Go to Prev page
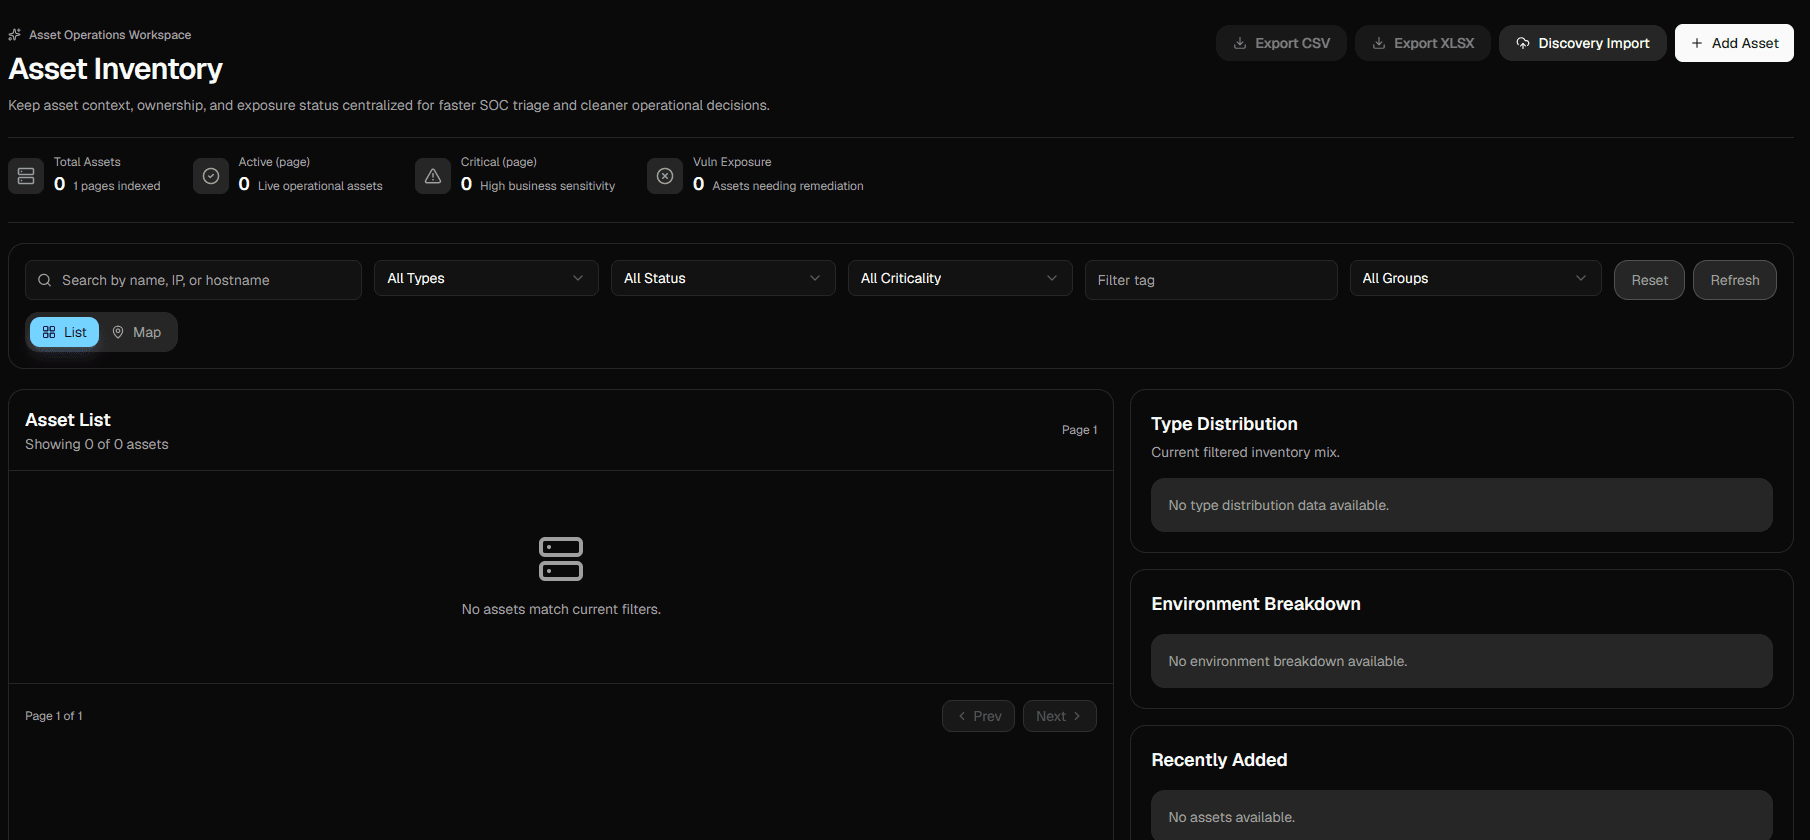 [x=979, y=716]
